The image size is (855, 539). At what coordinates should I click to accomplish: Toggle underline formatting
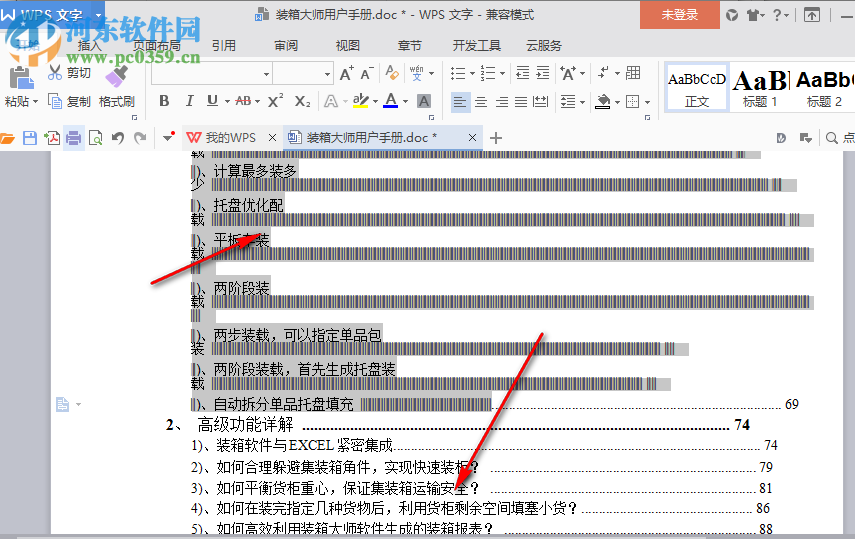pos(212,101)
